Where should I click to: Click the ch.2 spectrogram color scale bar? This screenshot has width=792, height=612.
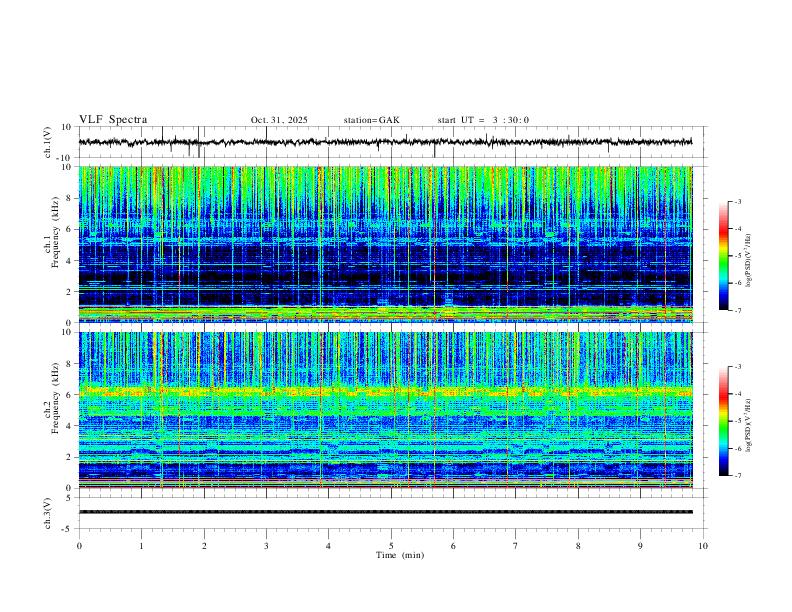[x=723, y=421]
